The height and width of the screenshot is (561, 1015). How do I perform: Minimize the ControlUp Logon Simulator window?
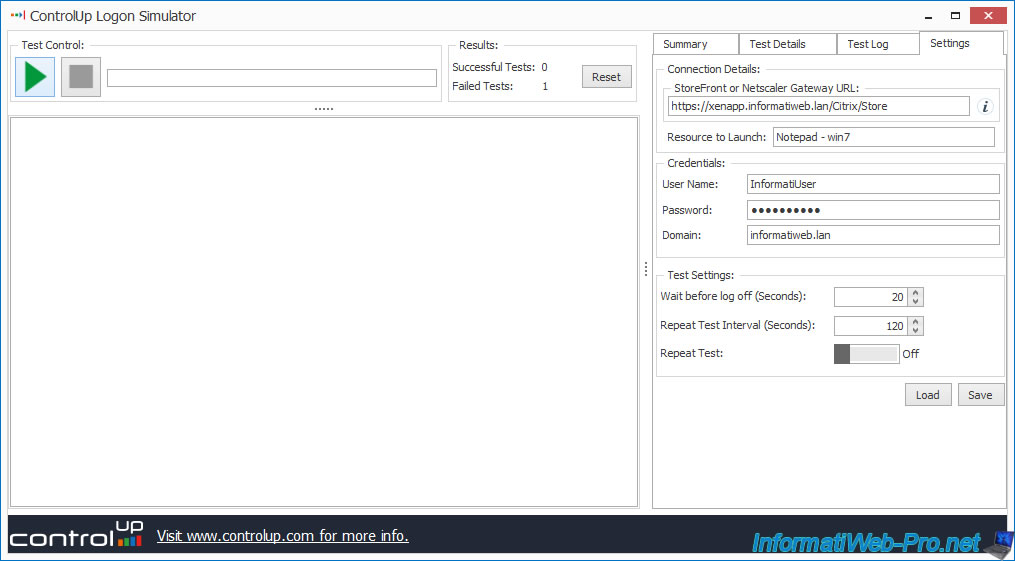(x=929, y=16)
